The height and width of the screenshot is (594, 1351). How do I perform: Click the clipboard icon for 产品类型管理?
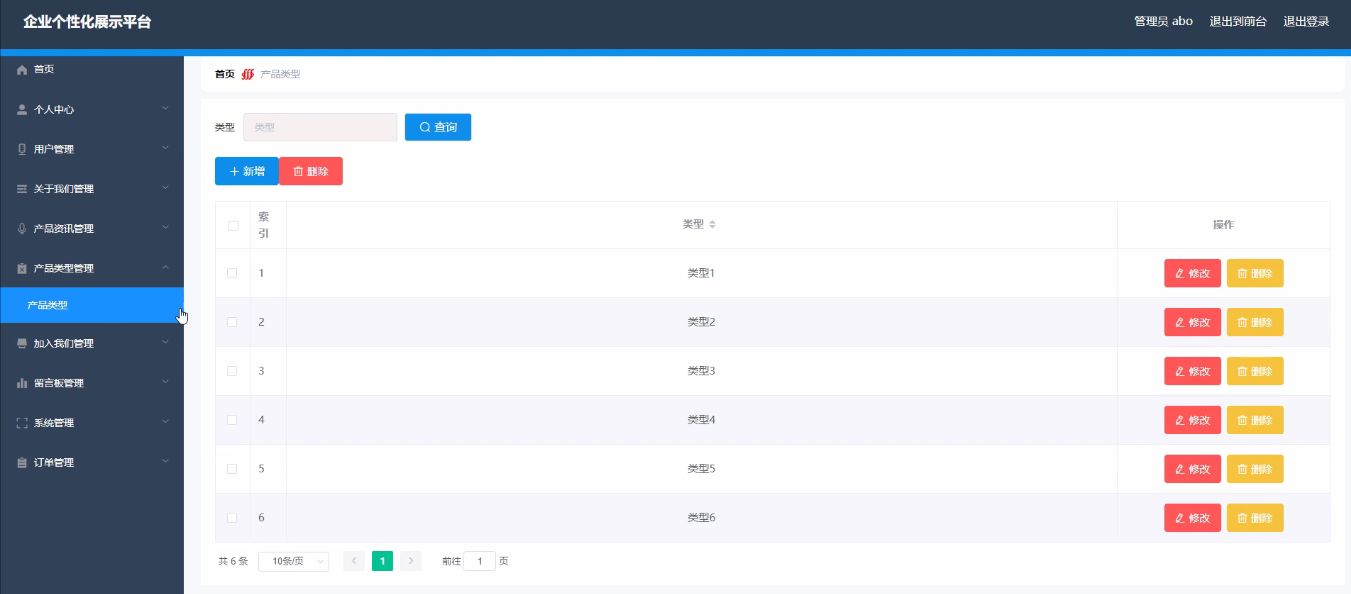22,268
